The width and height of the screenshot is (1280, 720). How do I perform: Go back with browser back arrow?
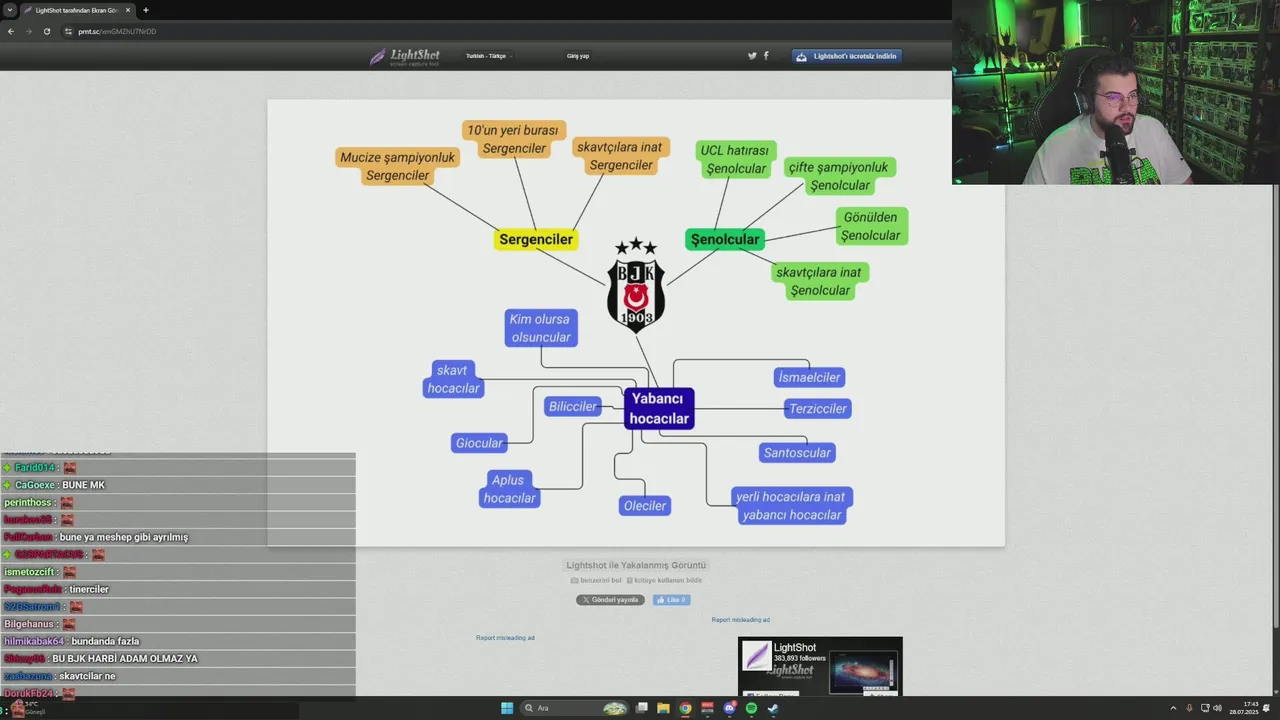tap(11, 31)
